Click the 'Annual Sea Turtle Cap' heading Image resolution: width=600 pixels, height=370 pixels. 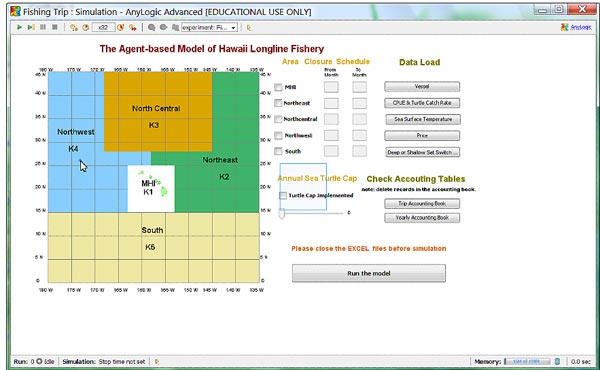click(317, 178)
